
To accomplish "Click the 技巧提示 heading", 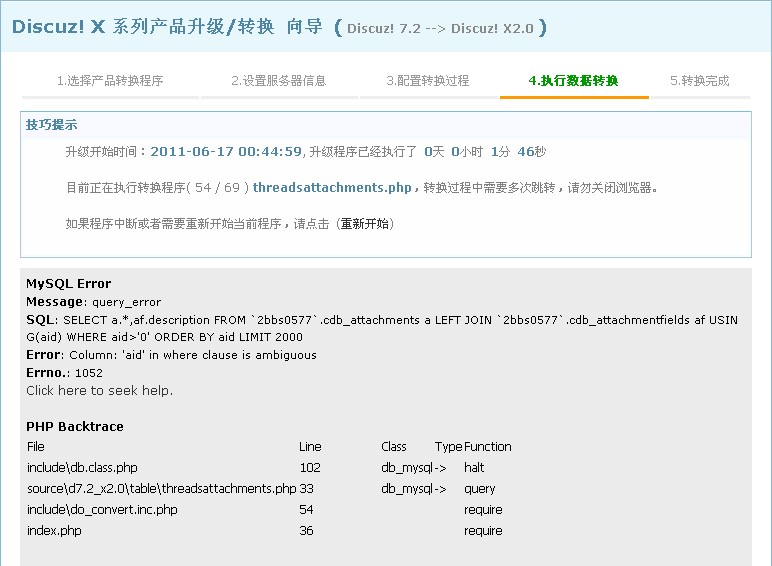I will coord(51,125).
